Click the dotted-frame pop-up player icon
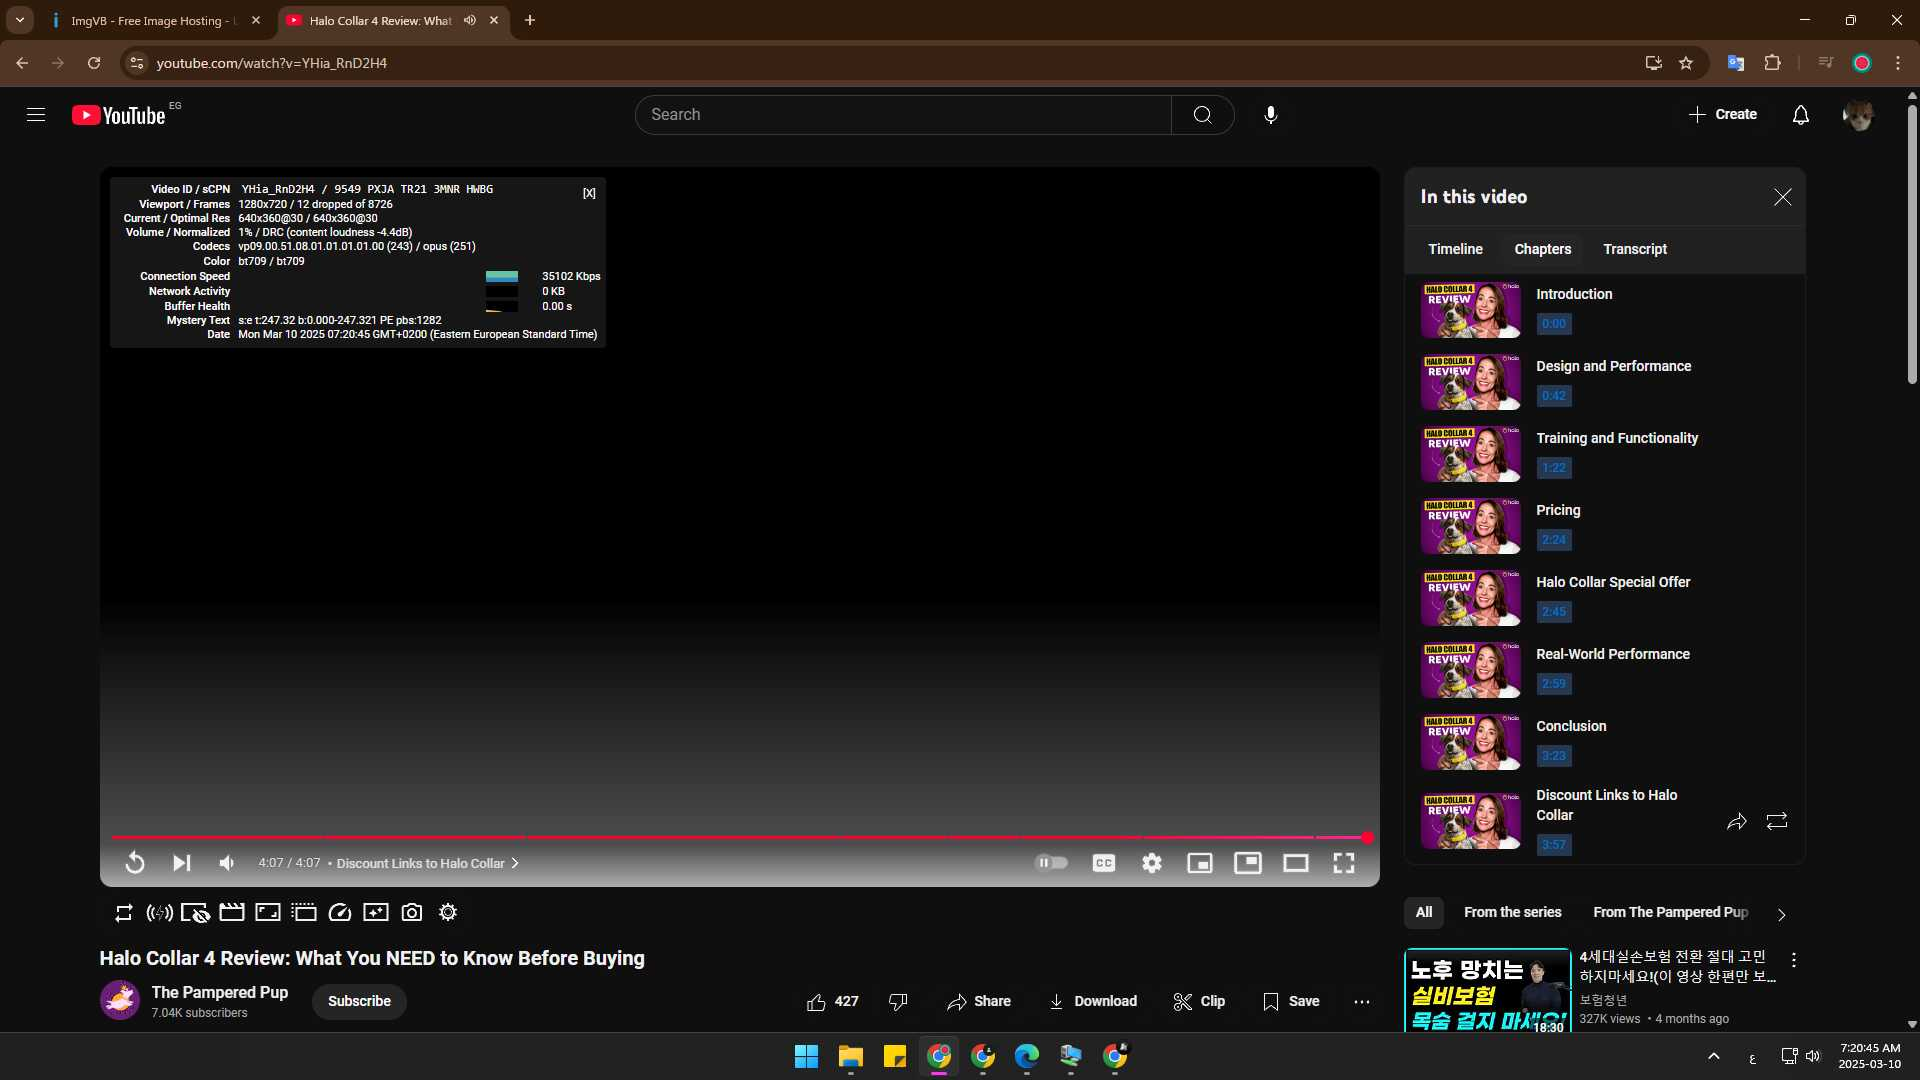The image size is (1920, 1080). coord(304,912)
